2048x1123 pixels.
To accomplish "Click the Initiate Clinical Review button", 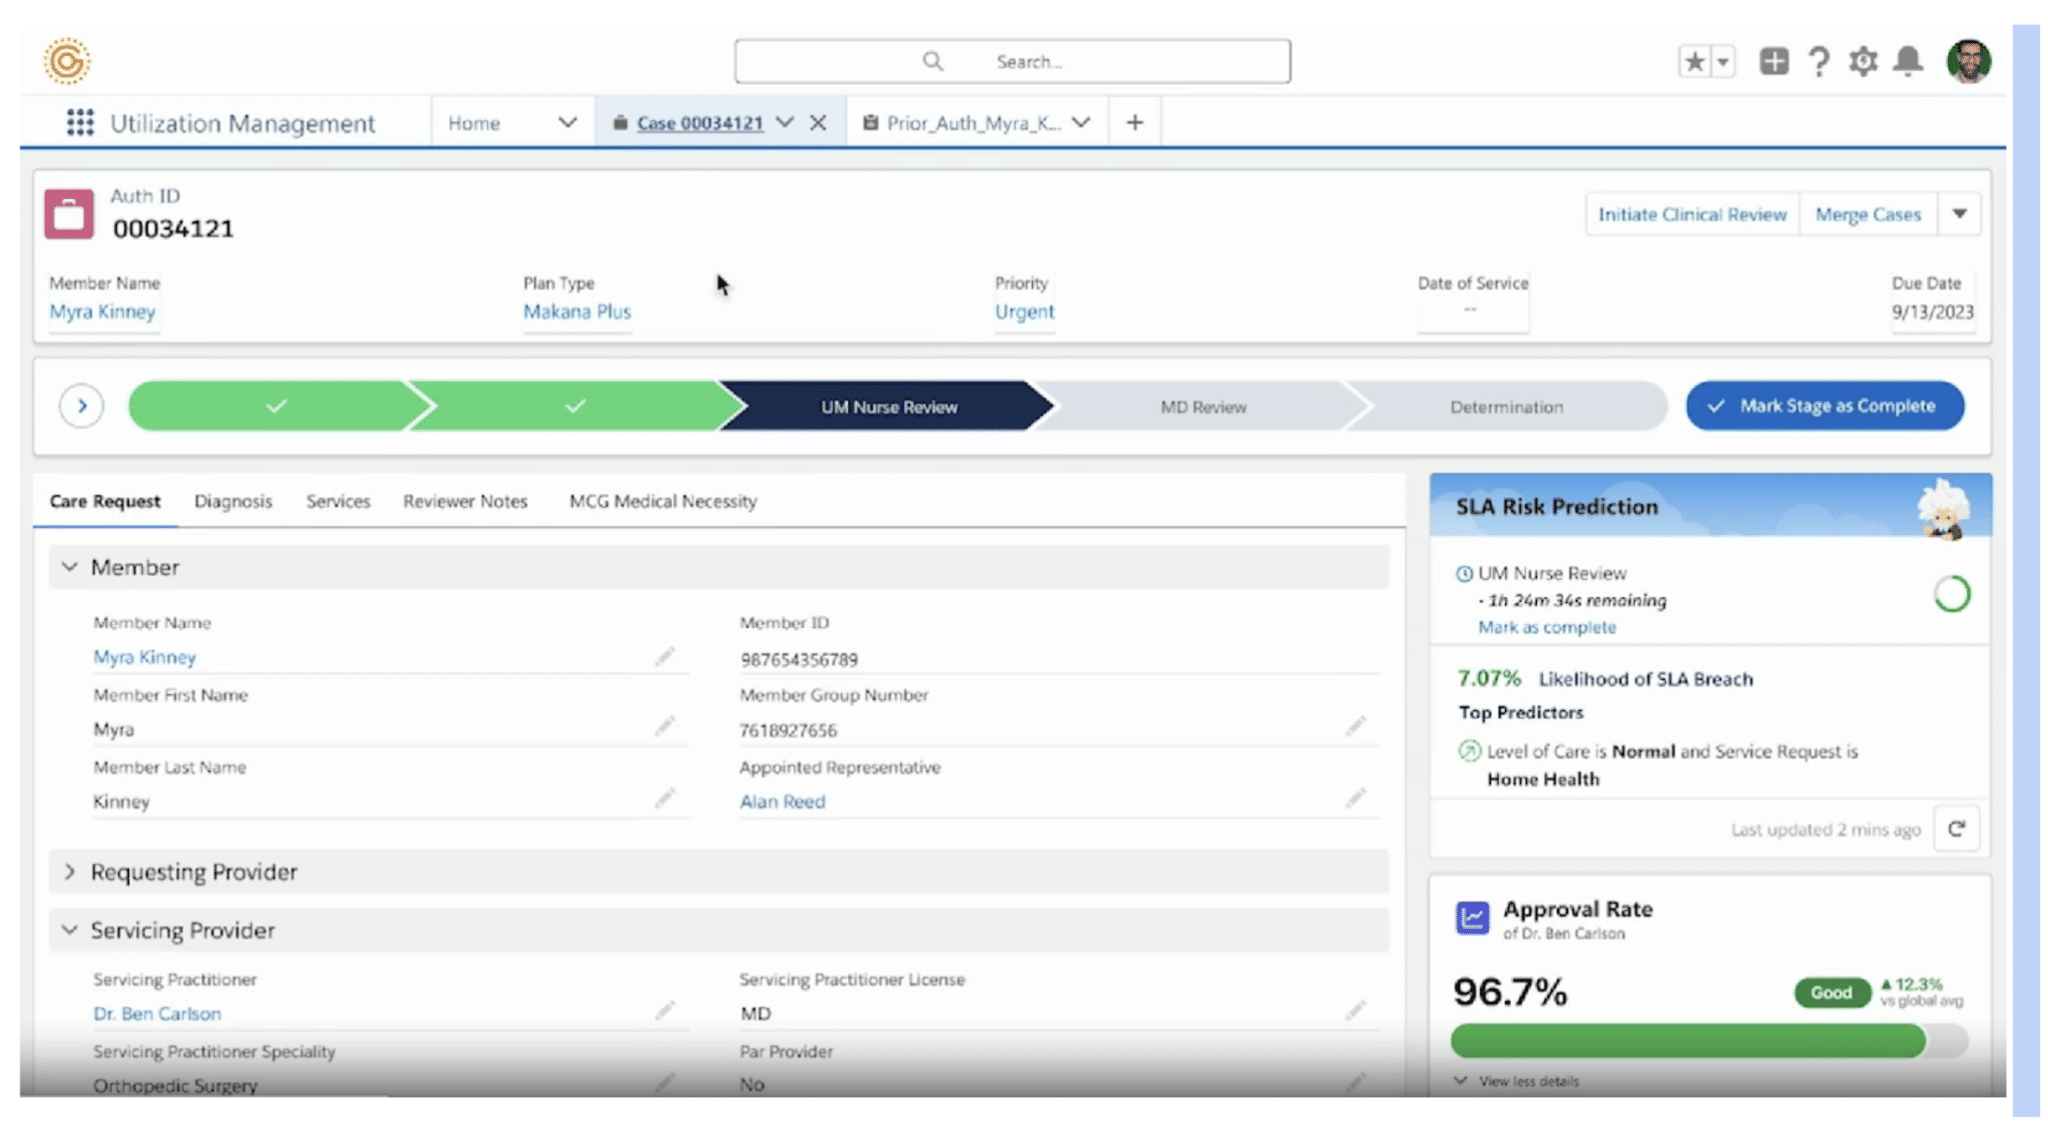I will 1692,213.
